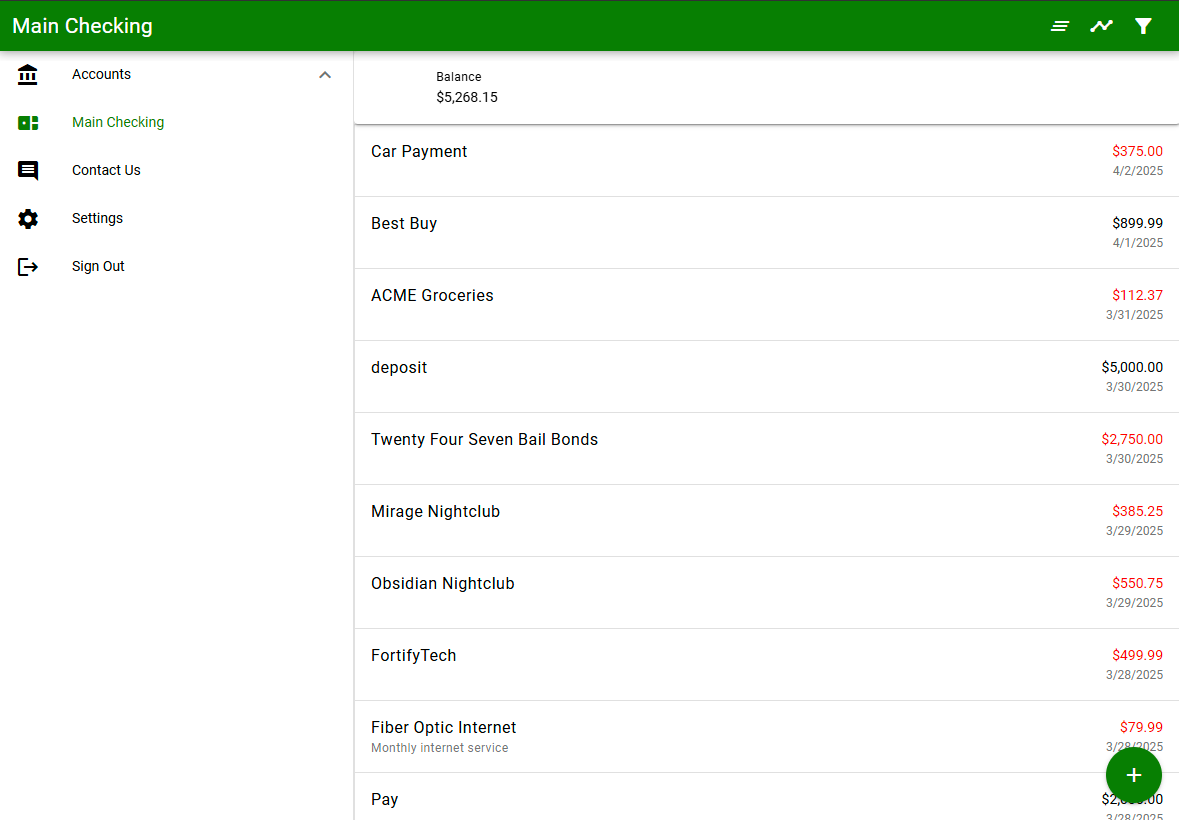View the ACME Groceries transaction details
Viewport: 1179px width, 820px height.
700,304
